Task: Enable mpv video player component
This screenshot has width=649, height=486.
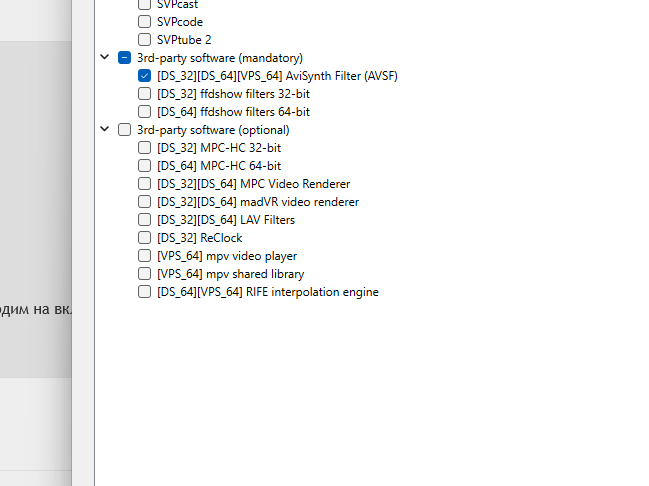Action: 145,256
